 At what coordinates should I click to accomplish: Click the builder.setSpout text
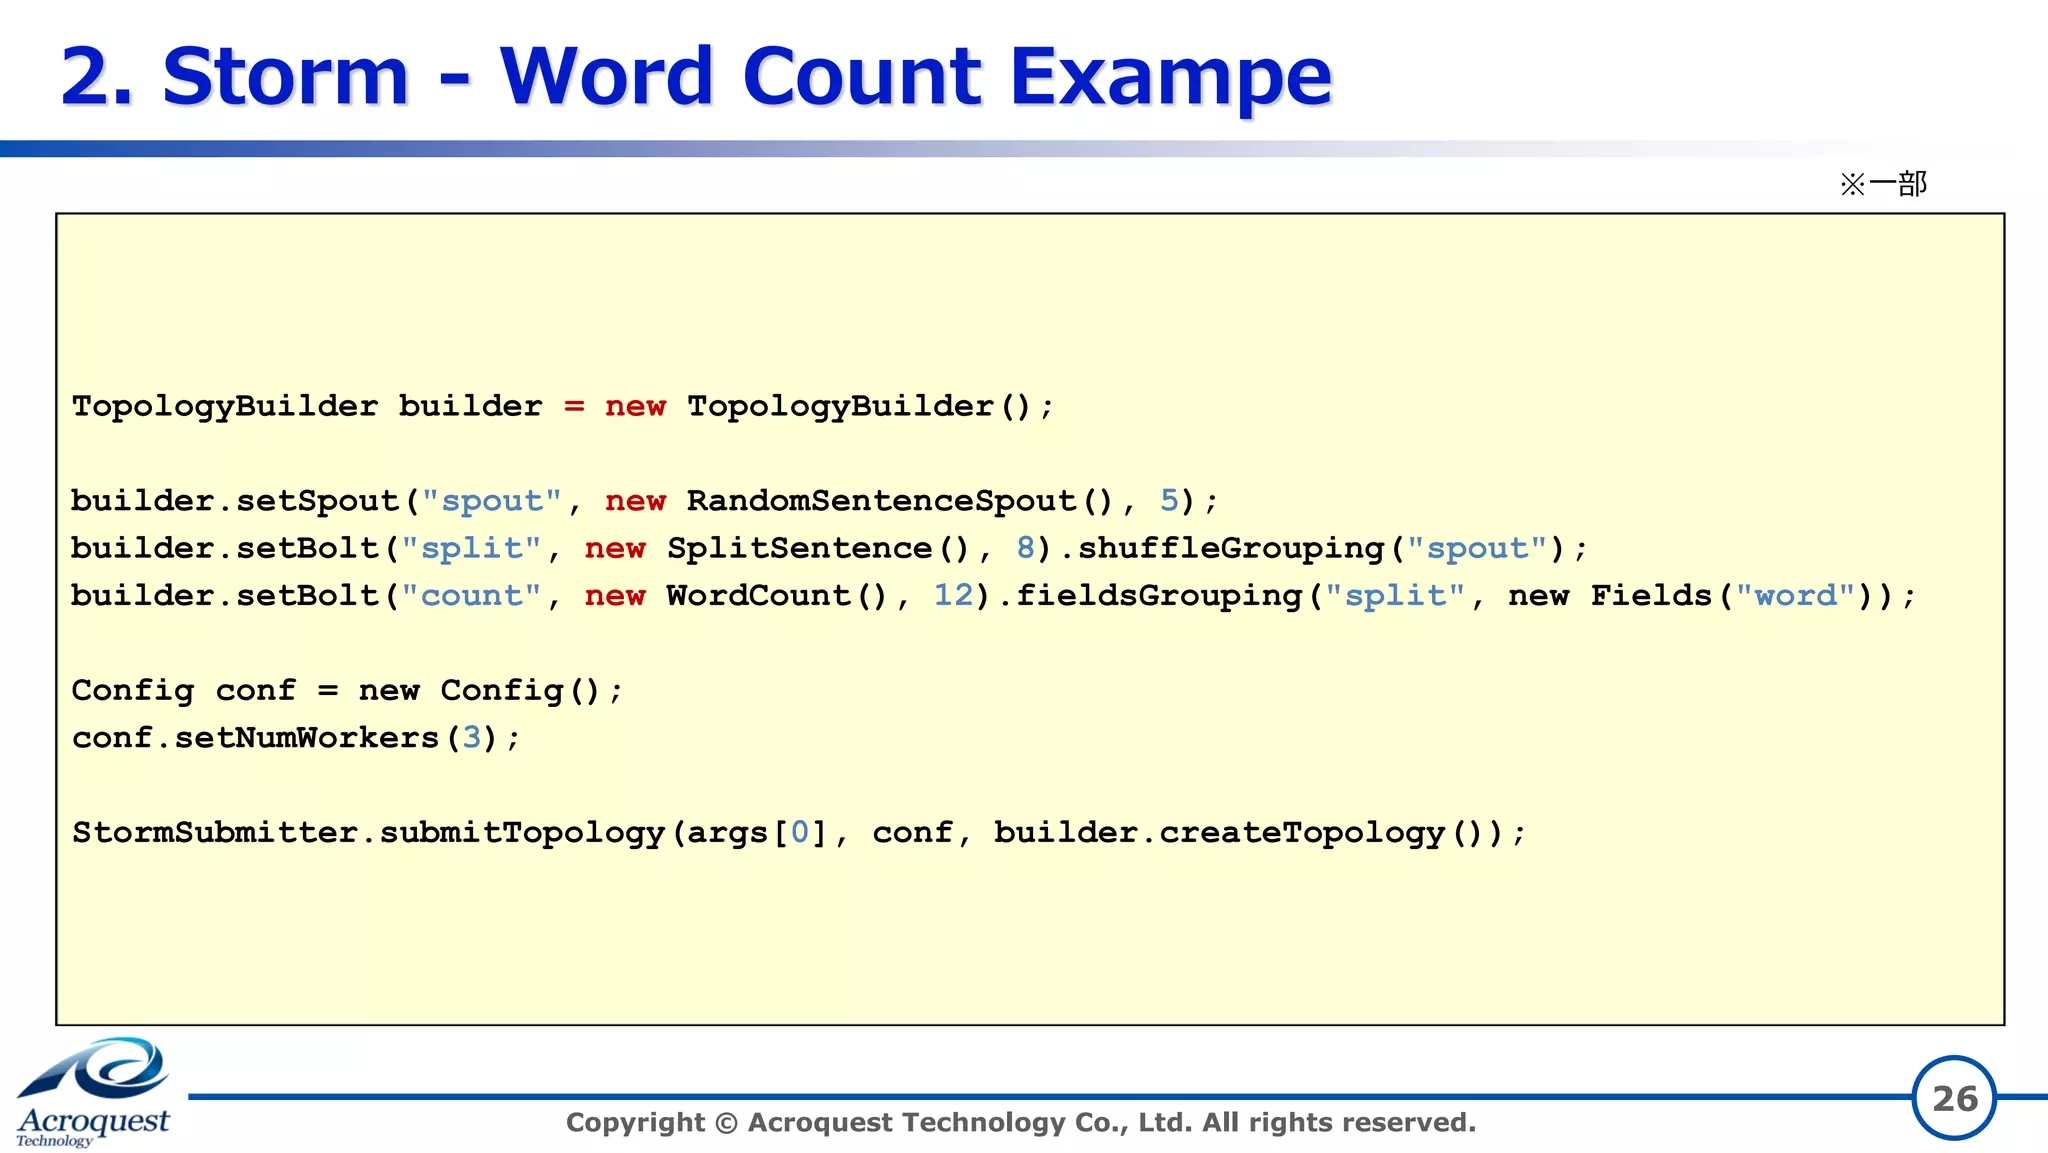(x=235, y=500)
